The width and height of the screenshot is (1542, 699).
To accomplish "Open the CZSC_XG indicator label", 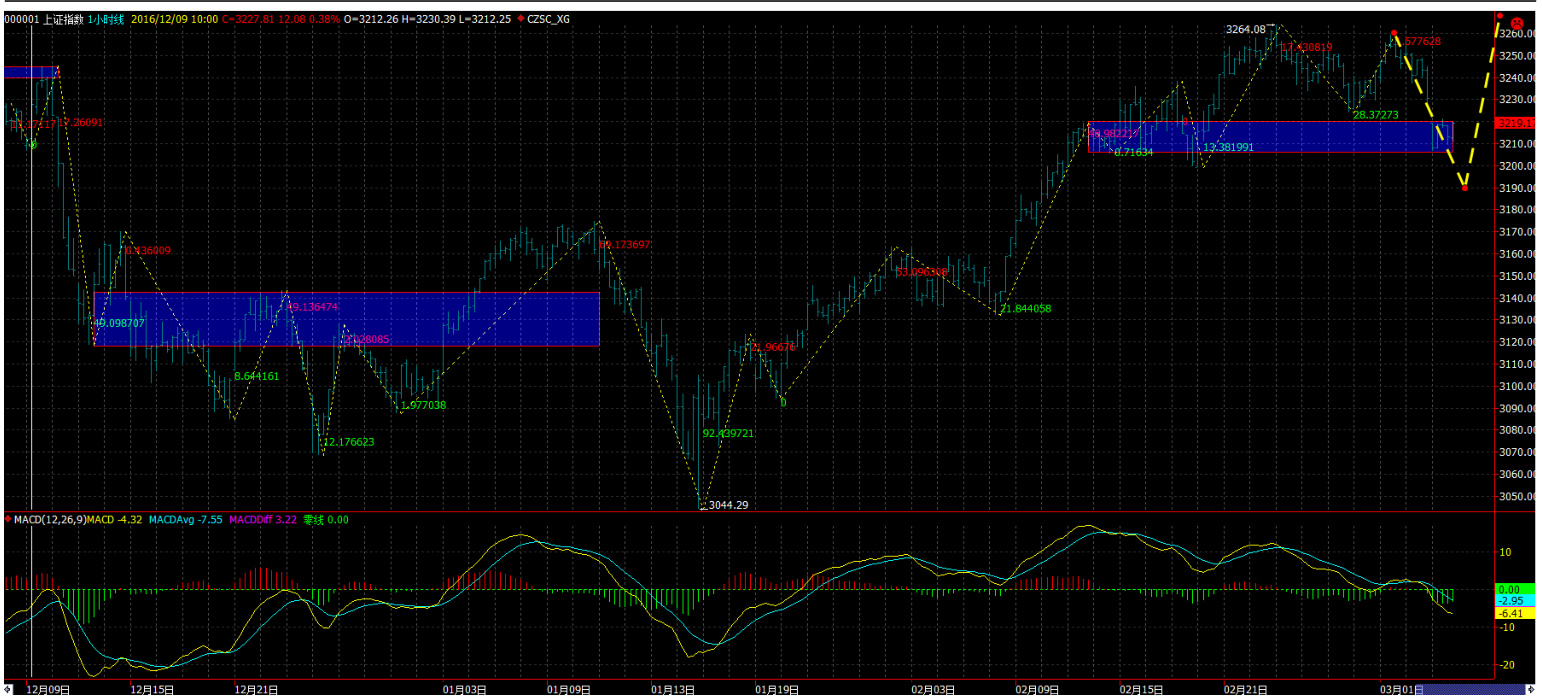I will point(550,19).
